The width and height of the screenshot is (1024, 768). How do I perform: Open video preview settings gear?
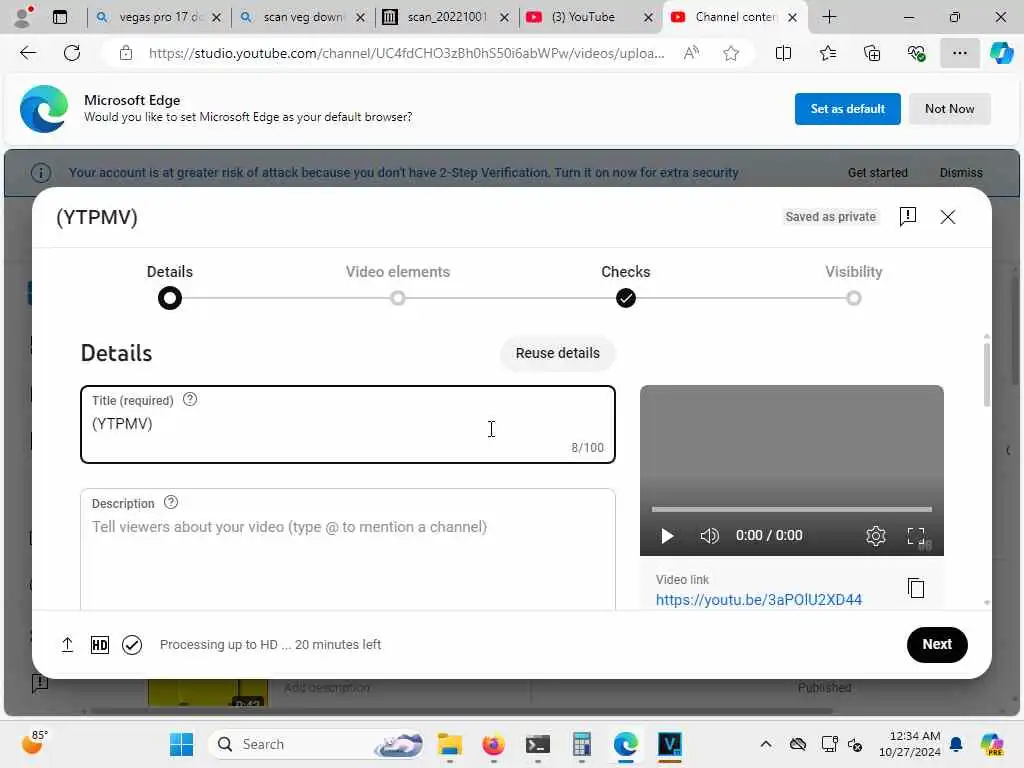(876, 536)
